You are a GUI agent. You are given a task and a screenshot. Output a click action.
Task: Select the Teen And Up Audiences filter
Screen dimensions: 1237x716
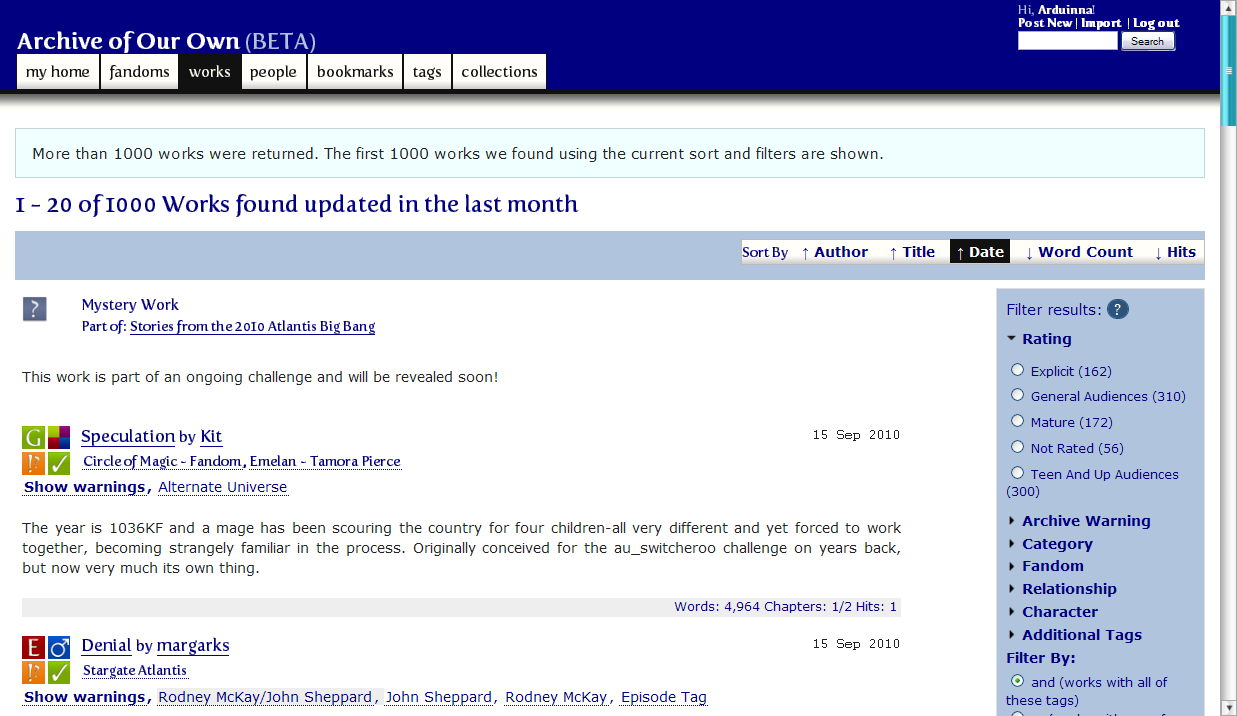(1018, 473)
